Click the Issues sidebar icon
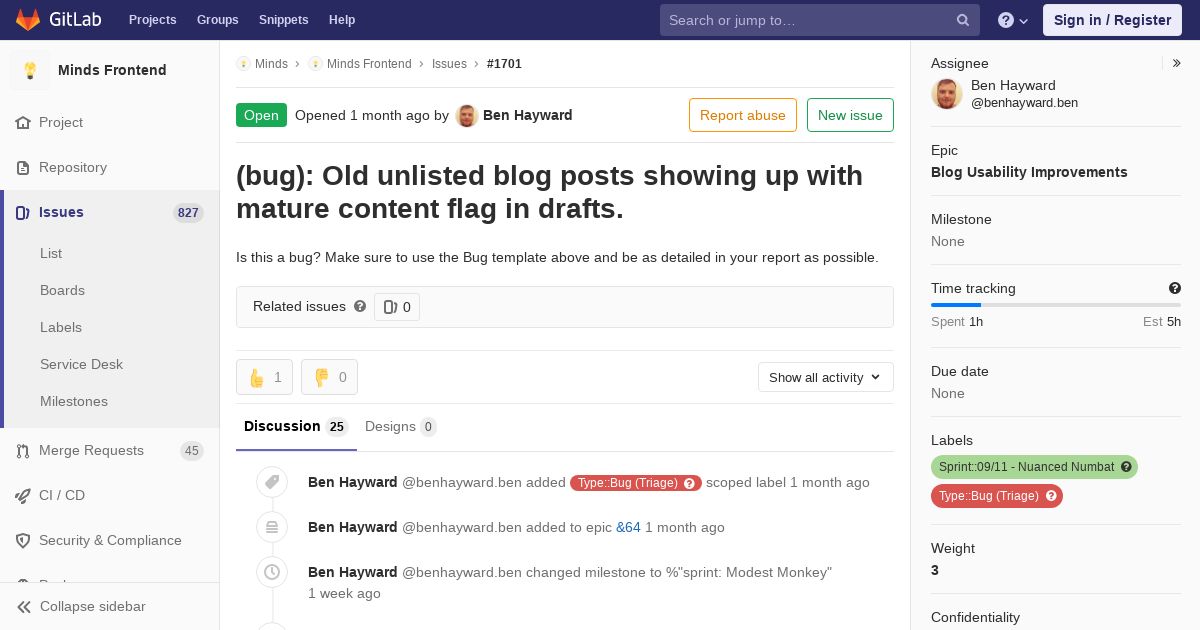The image size is (1200, 630). pos(23,212)
